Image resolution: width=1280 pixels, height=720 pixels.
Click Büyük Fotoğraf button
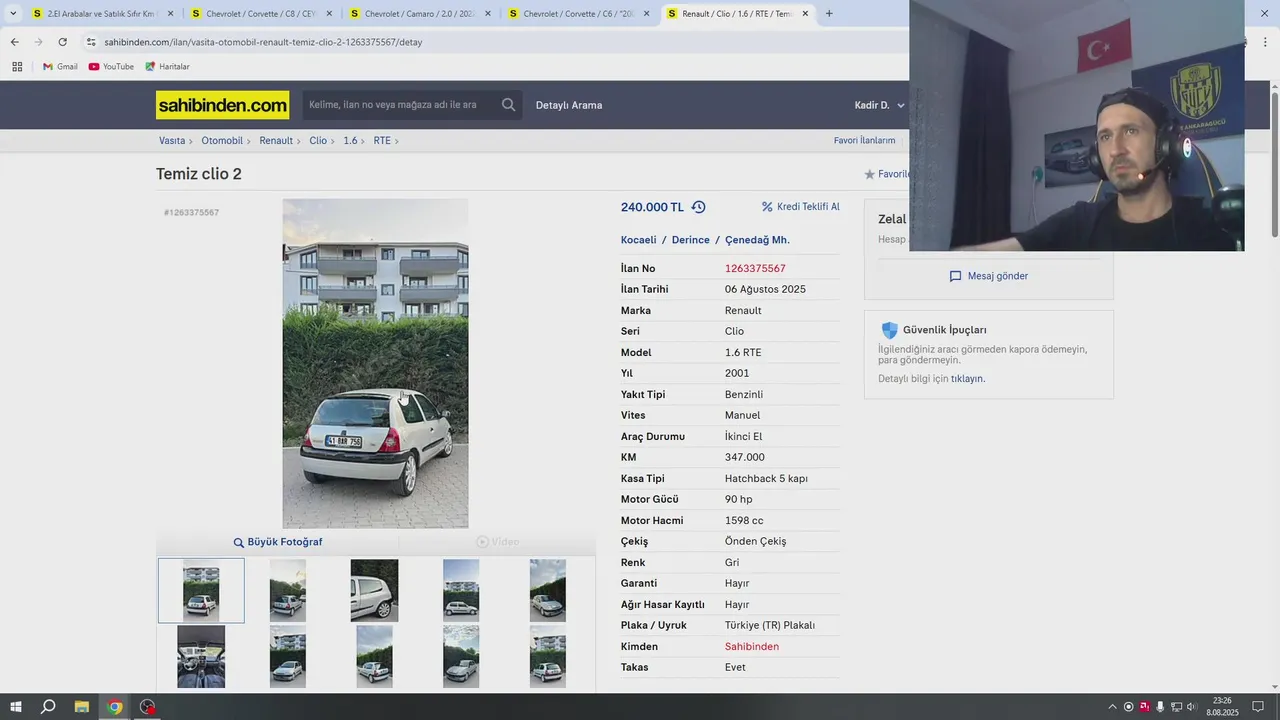pos(277,542)
